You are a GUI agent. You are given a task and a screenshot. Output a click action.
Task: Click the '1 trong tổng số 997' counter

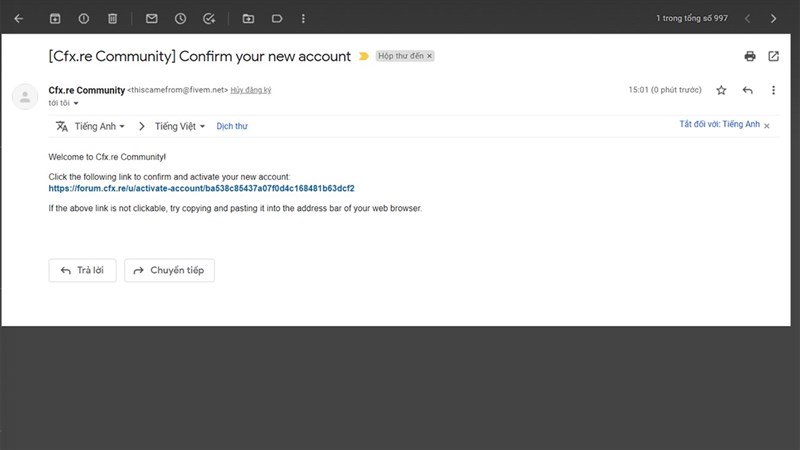692,18
